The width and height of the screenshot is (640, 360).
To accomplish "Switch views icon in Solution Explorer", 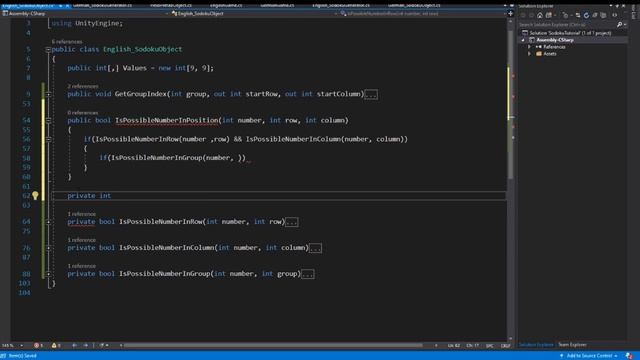I will point(549,15).
